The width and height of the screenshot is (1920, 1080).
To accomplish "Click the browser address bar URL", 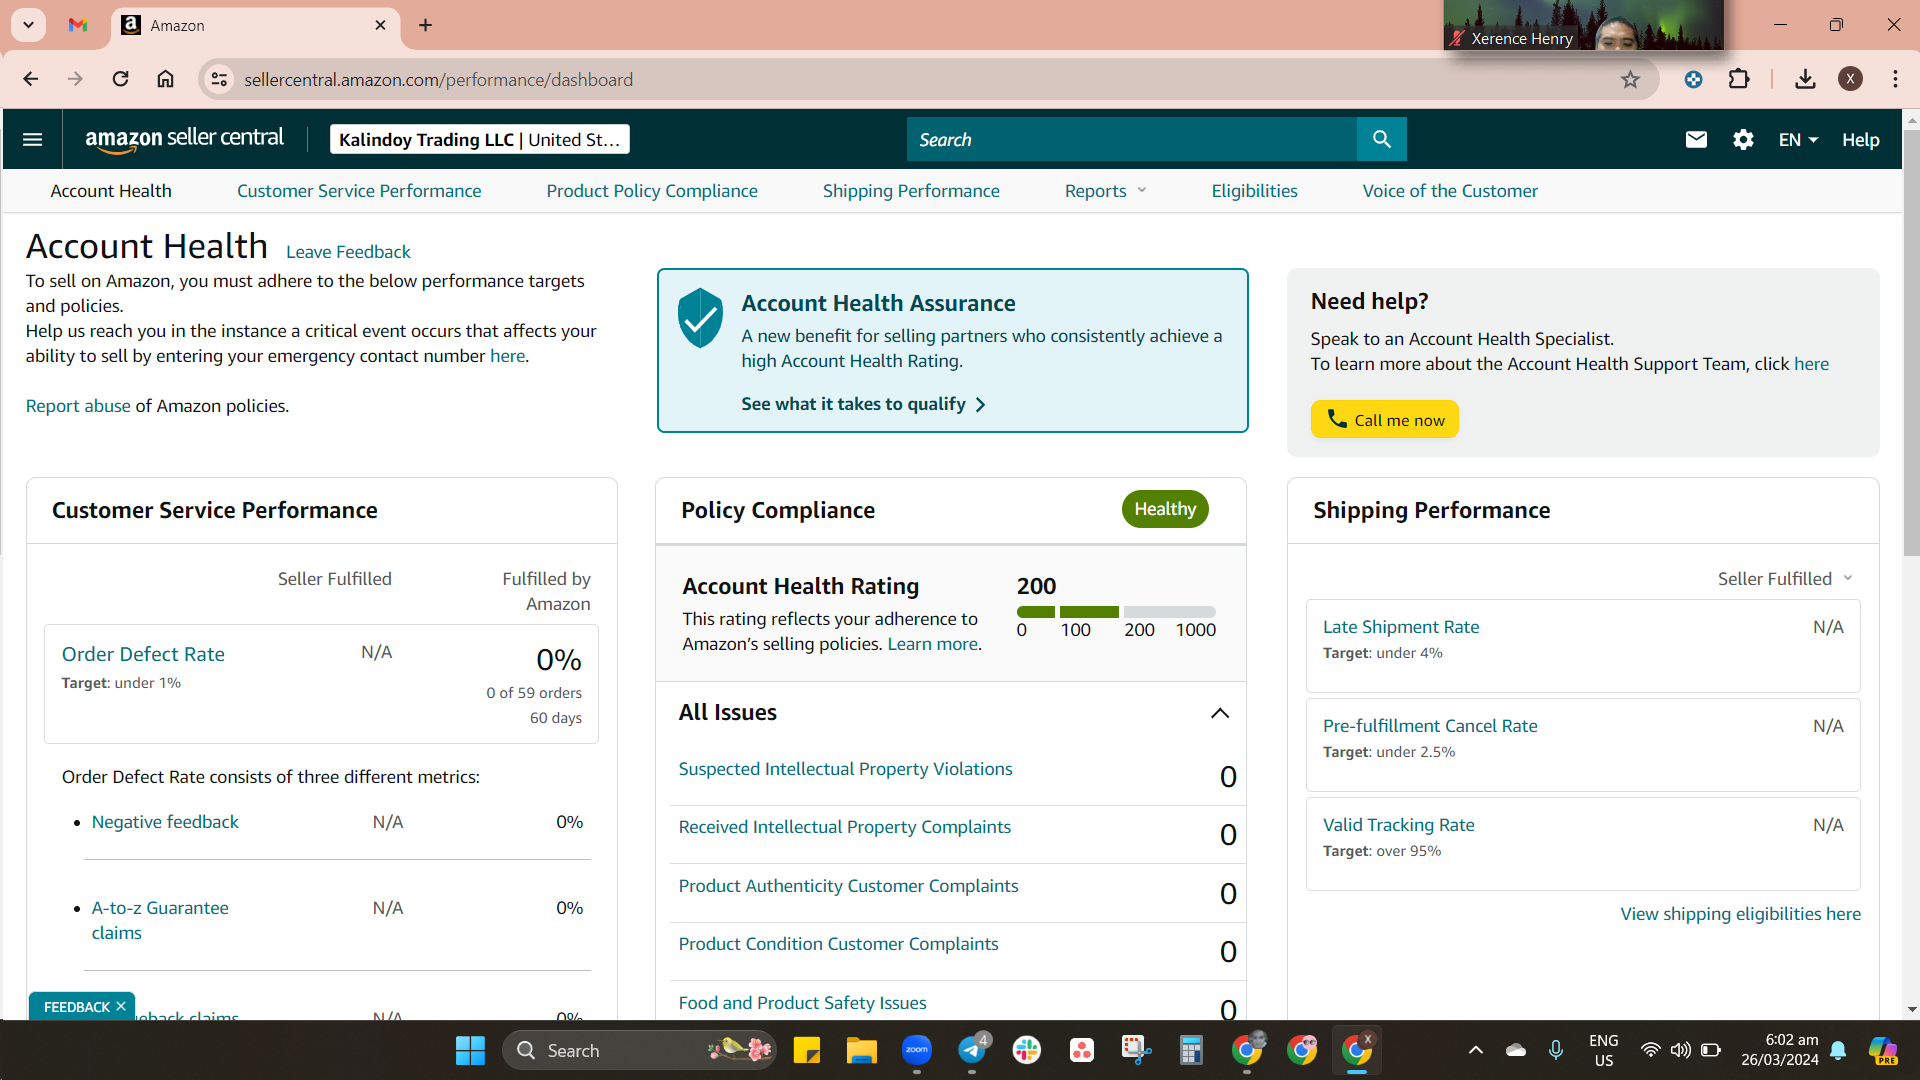I will (438, 80).
